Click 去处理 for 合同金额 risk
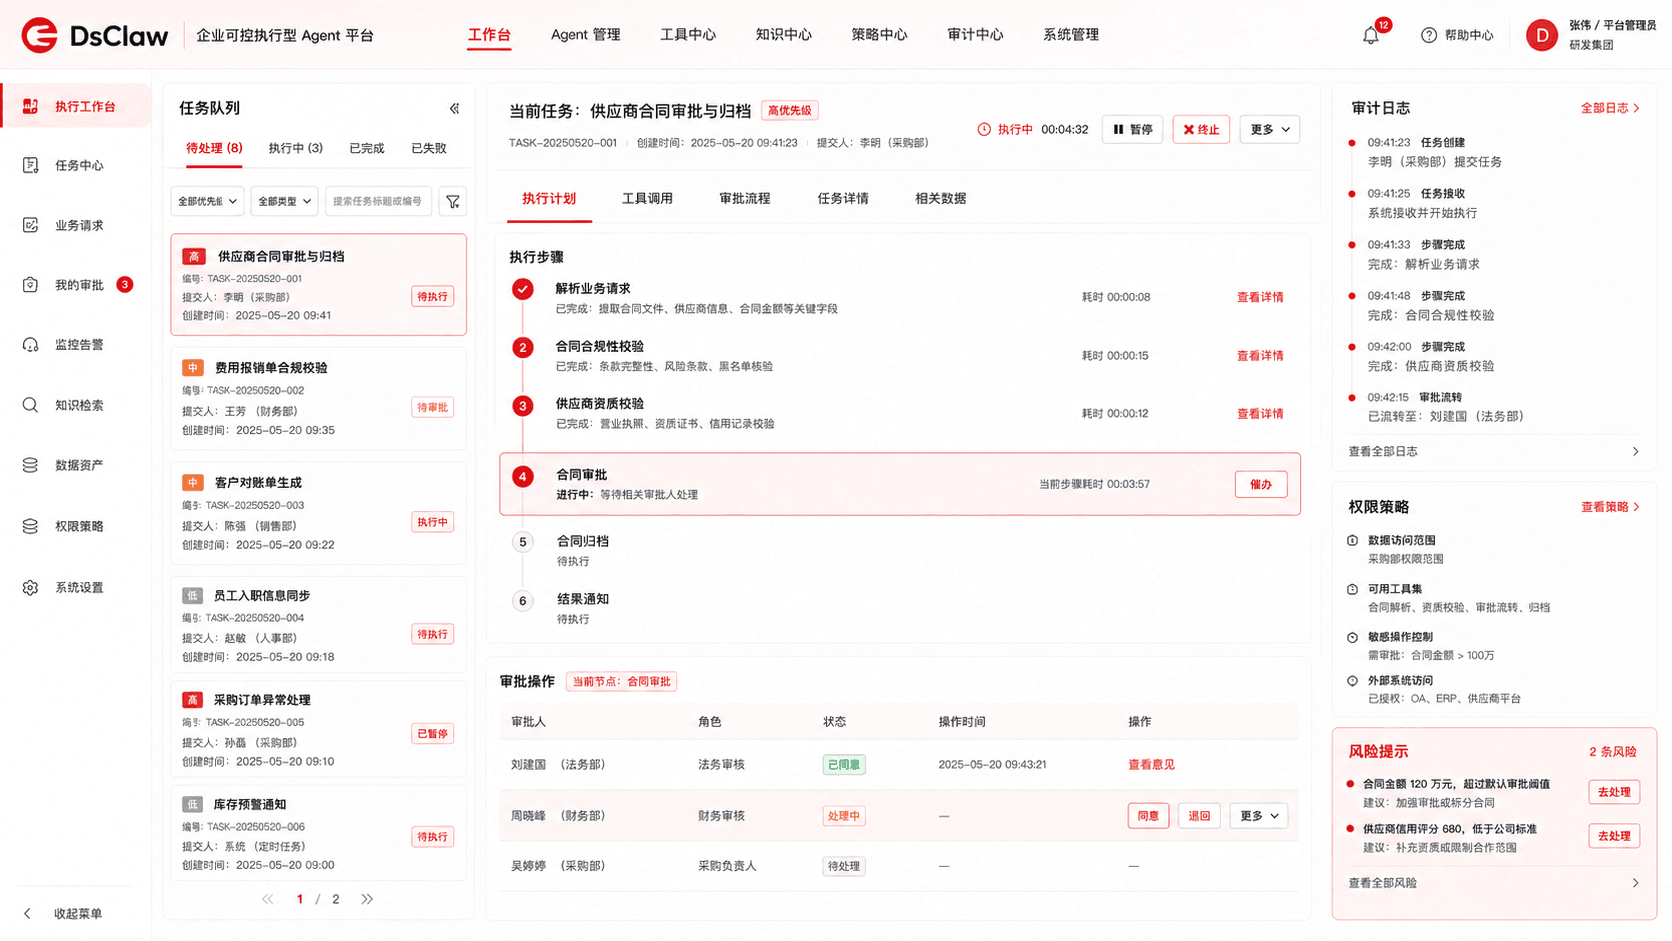 (x=1614, y=792)
